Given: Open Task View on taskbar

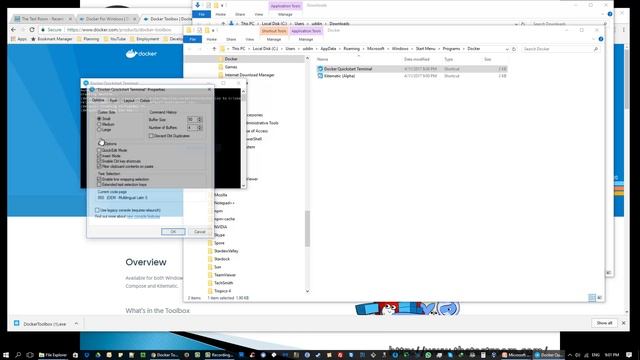Looking at the screenshot, I should click(x=29, y=355).
